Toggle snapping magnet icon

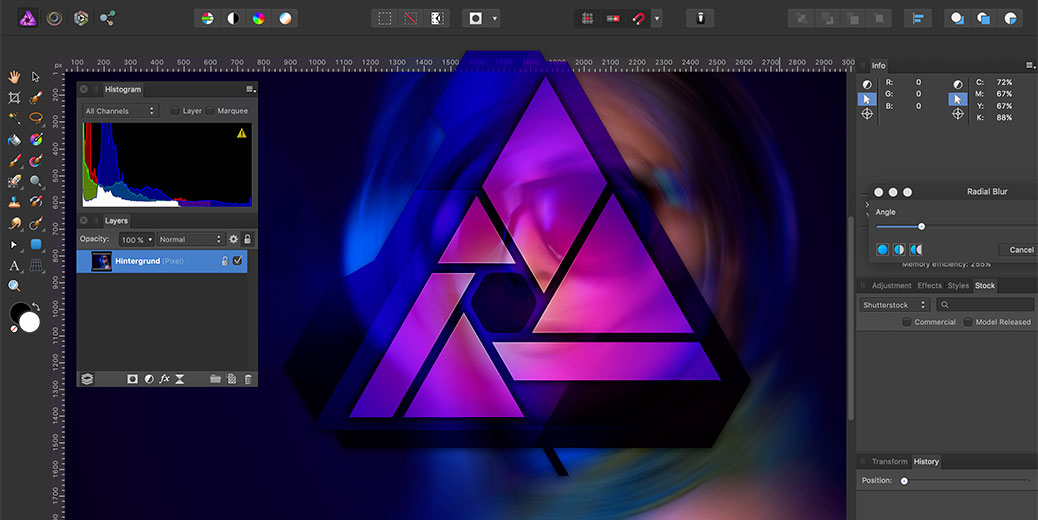(639, 18)
